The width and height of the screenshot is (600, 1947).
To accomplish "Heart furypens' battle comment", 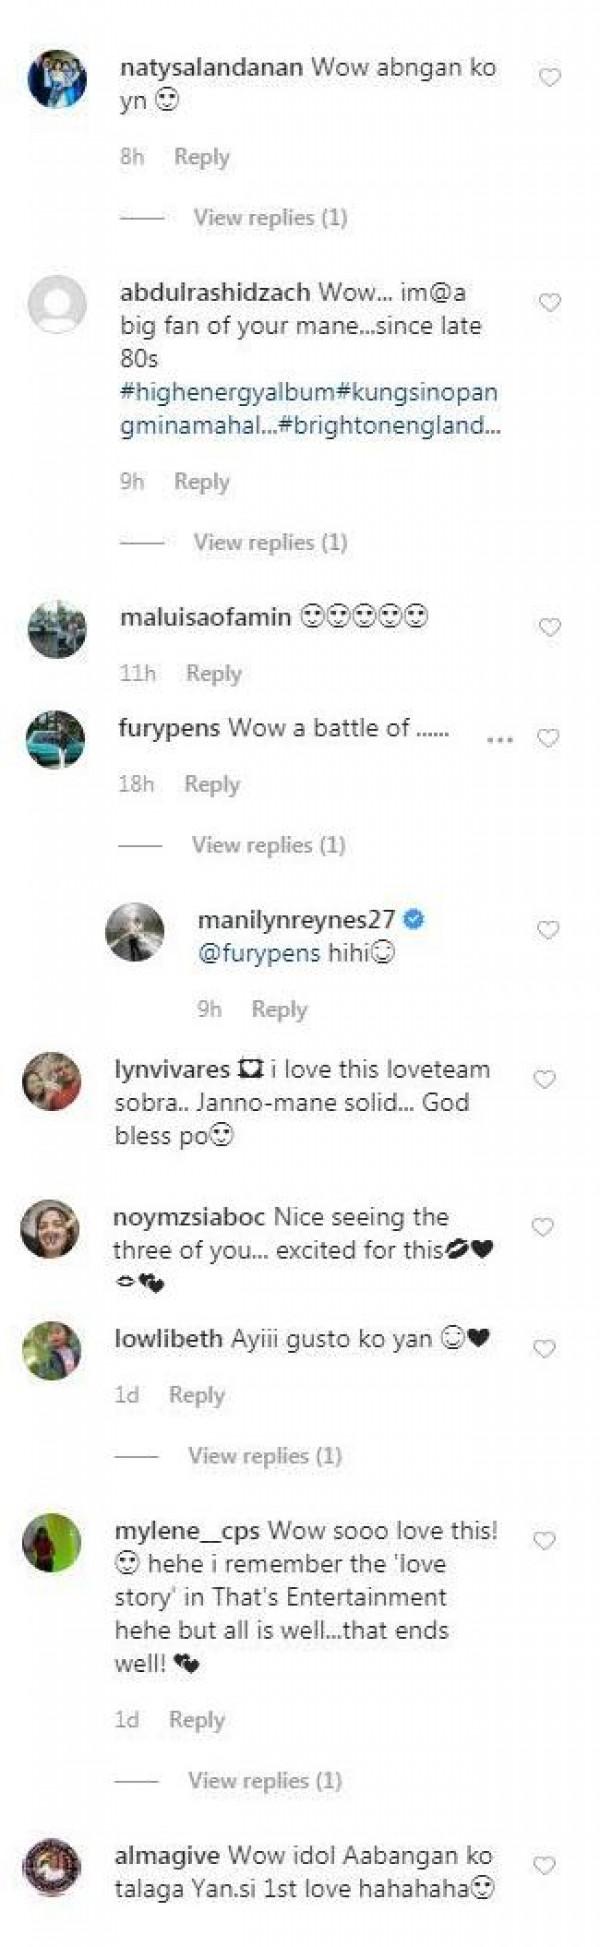I will pos(547,739).
